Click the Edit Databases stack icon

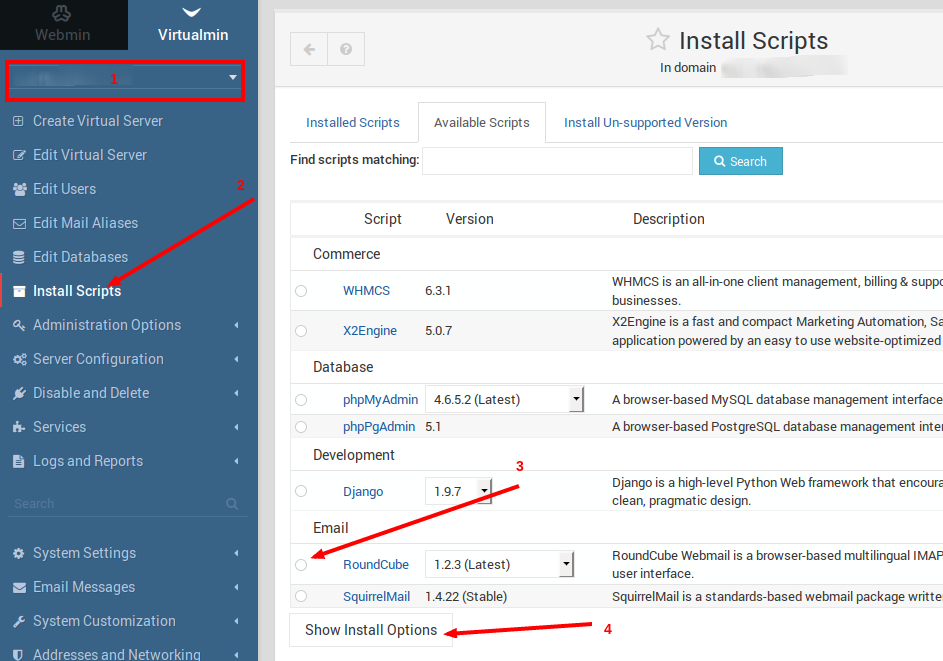coord(19,257)
